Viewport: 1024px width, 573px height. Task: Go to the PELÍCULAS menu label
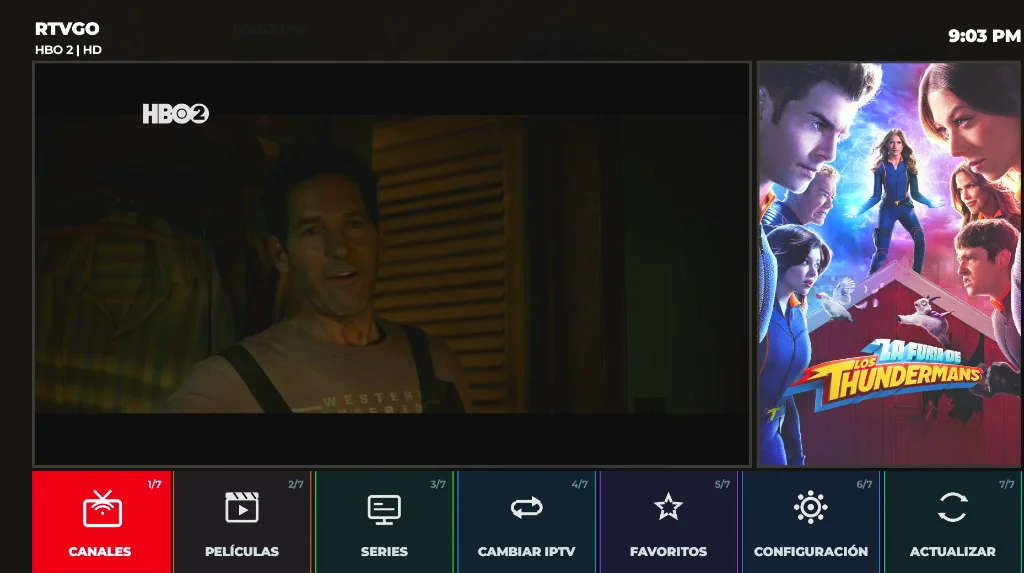[242, 551]
